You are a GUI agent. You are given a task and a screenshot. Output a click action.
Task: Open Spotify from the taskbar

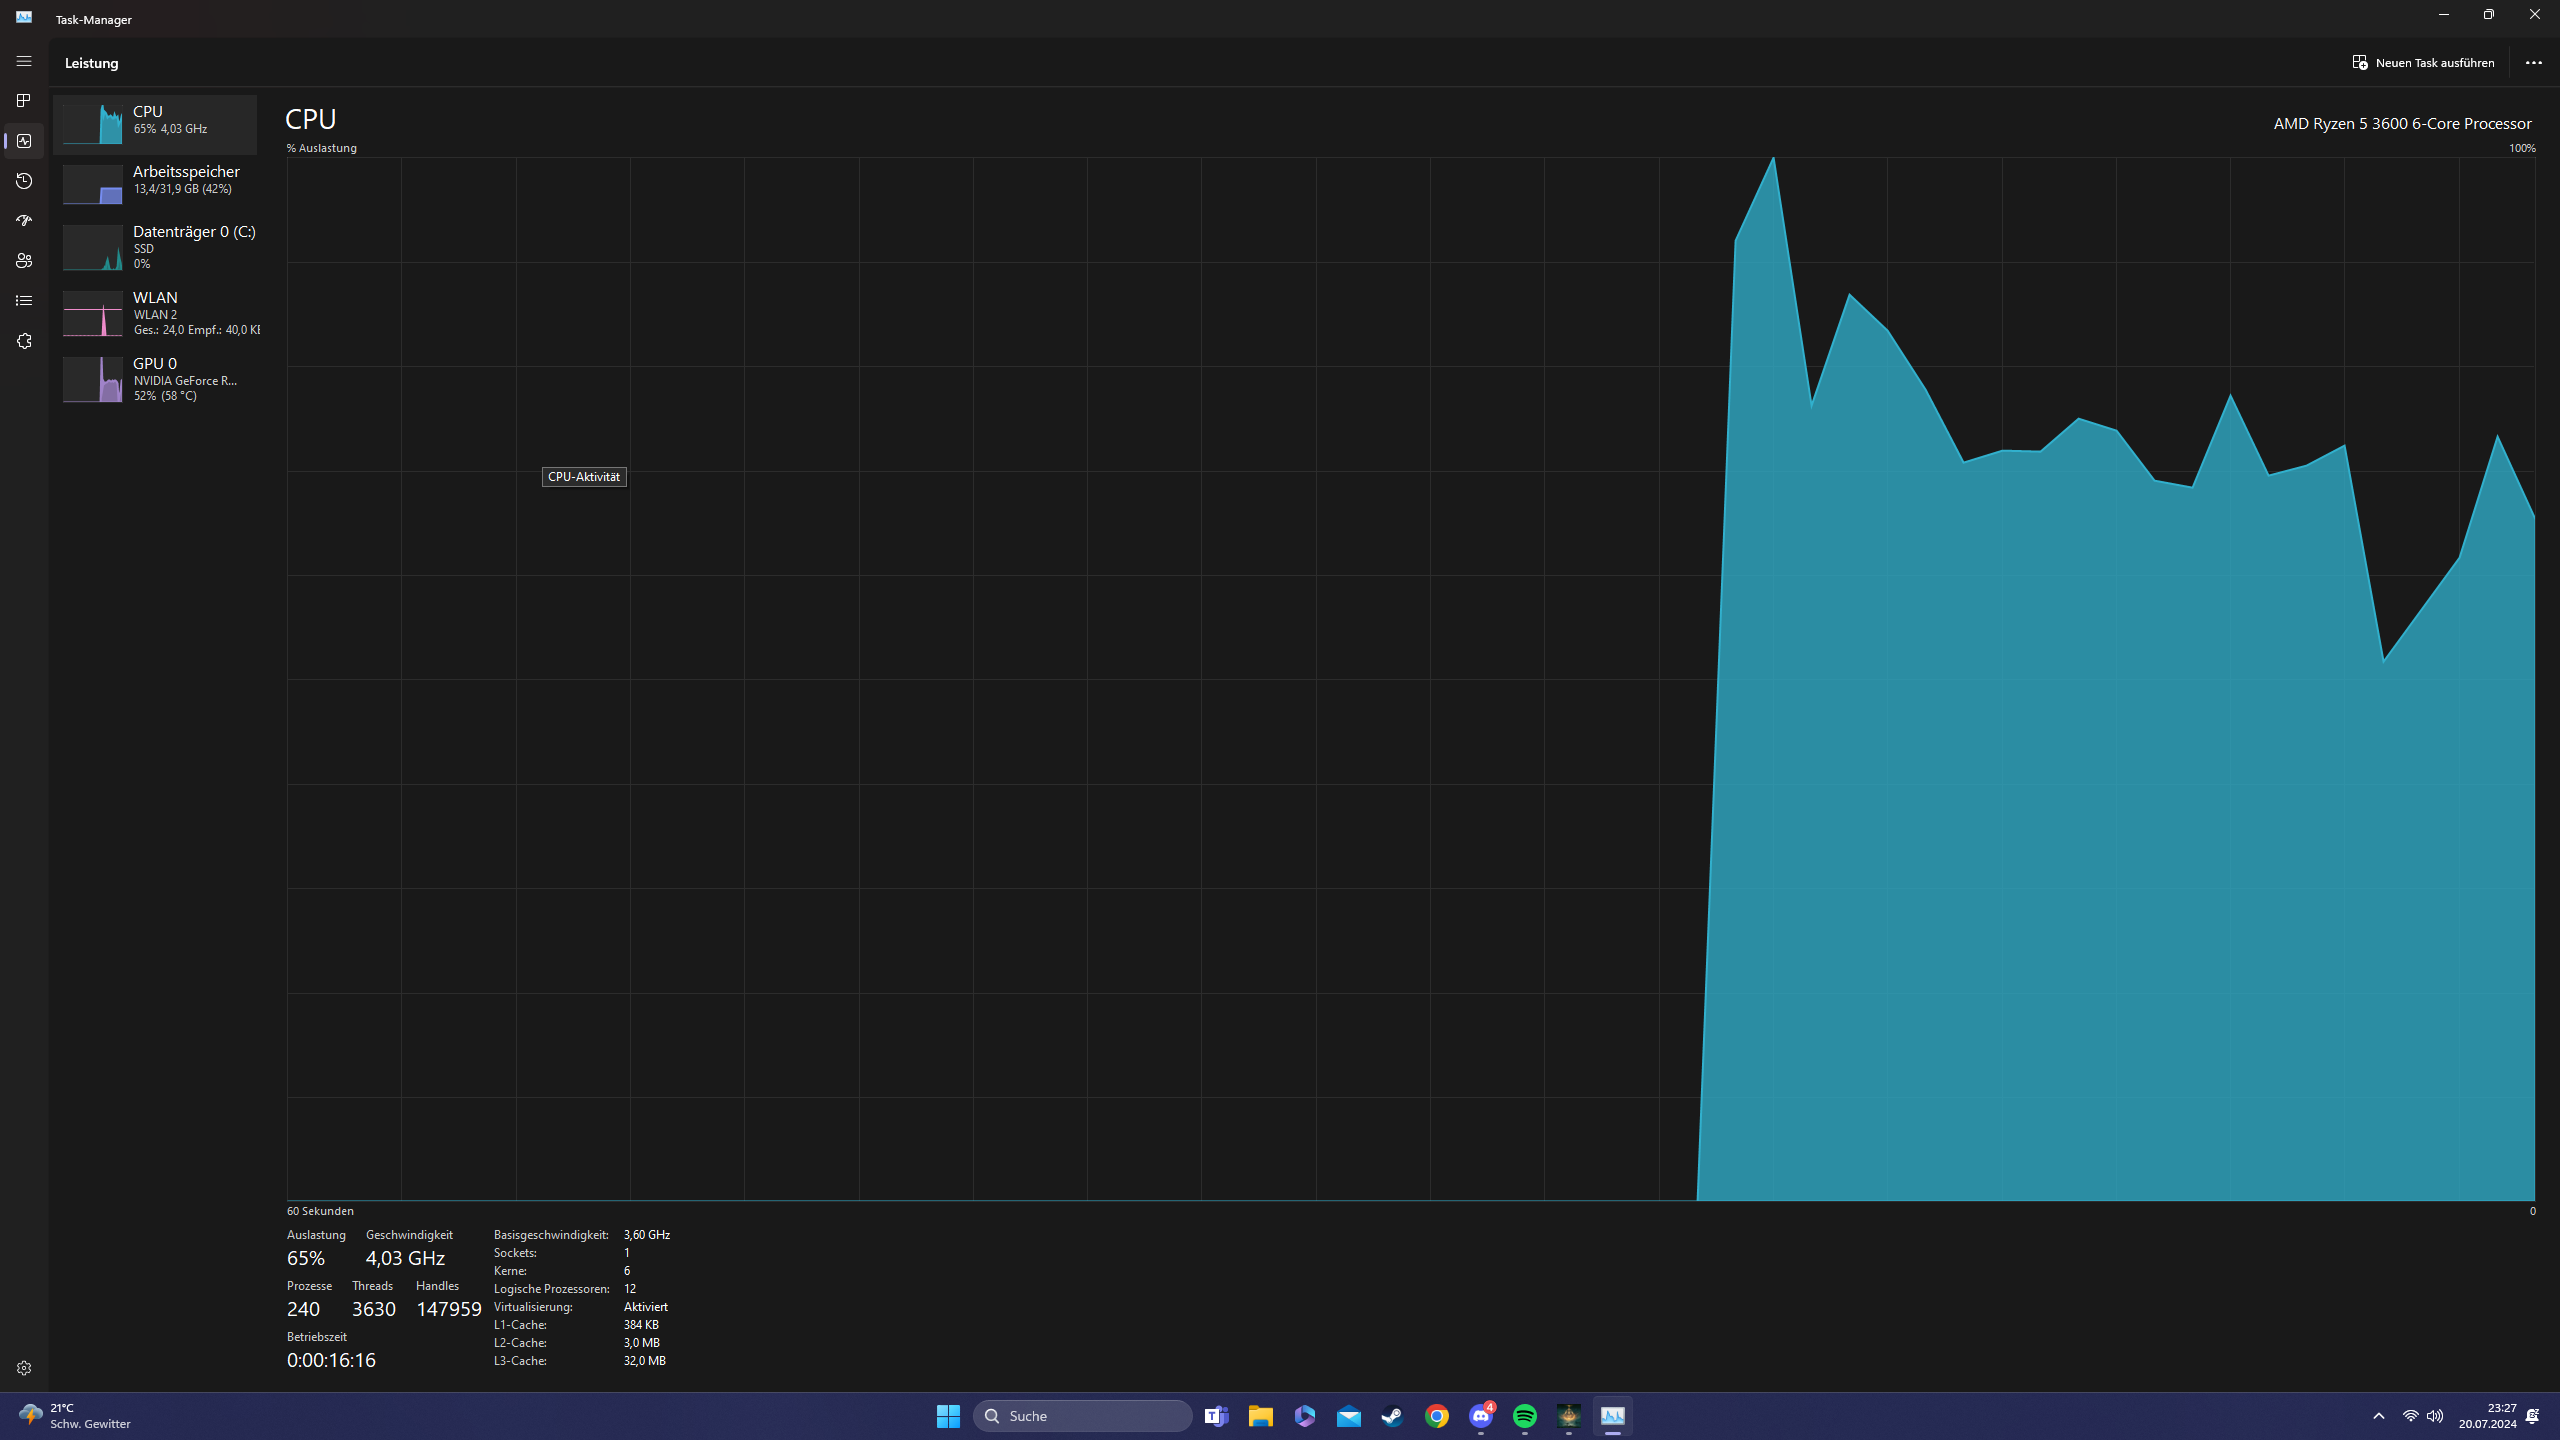1524,1416
